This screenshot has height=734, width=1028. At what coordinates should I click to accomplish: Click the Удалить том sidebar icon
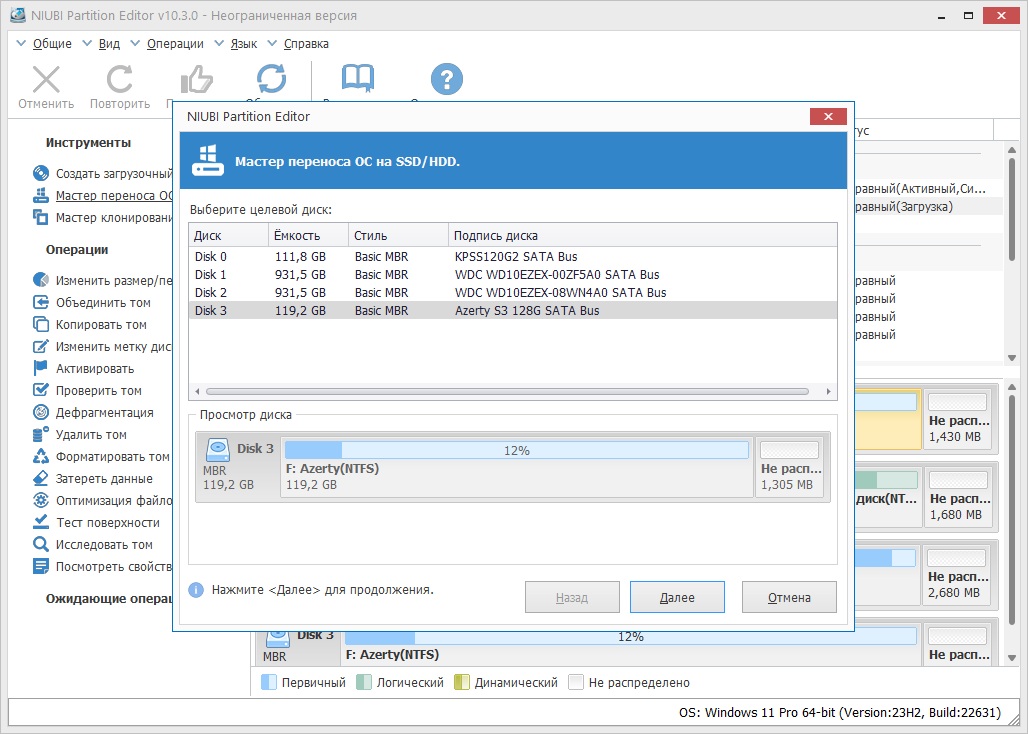(x=41, y=435)
